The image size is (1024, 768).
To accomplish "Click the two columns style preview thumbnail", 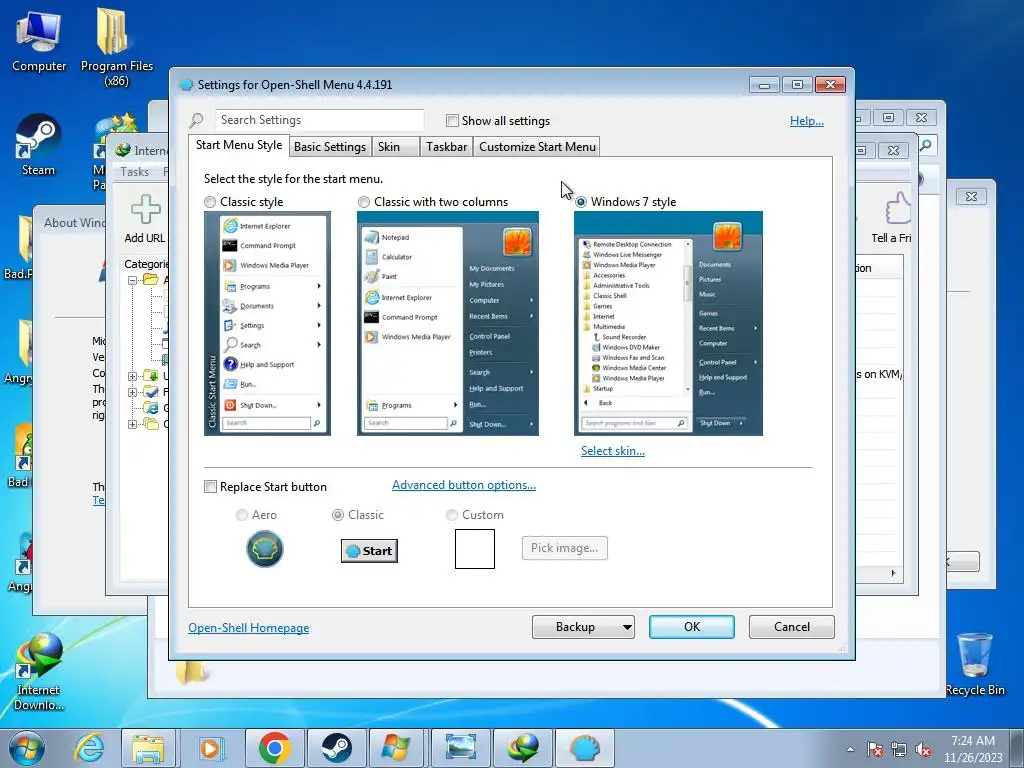I will click(x=448, y=323).
